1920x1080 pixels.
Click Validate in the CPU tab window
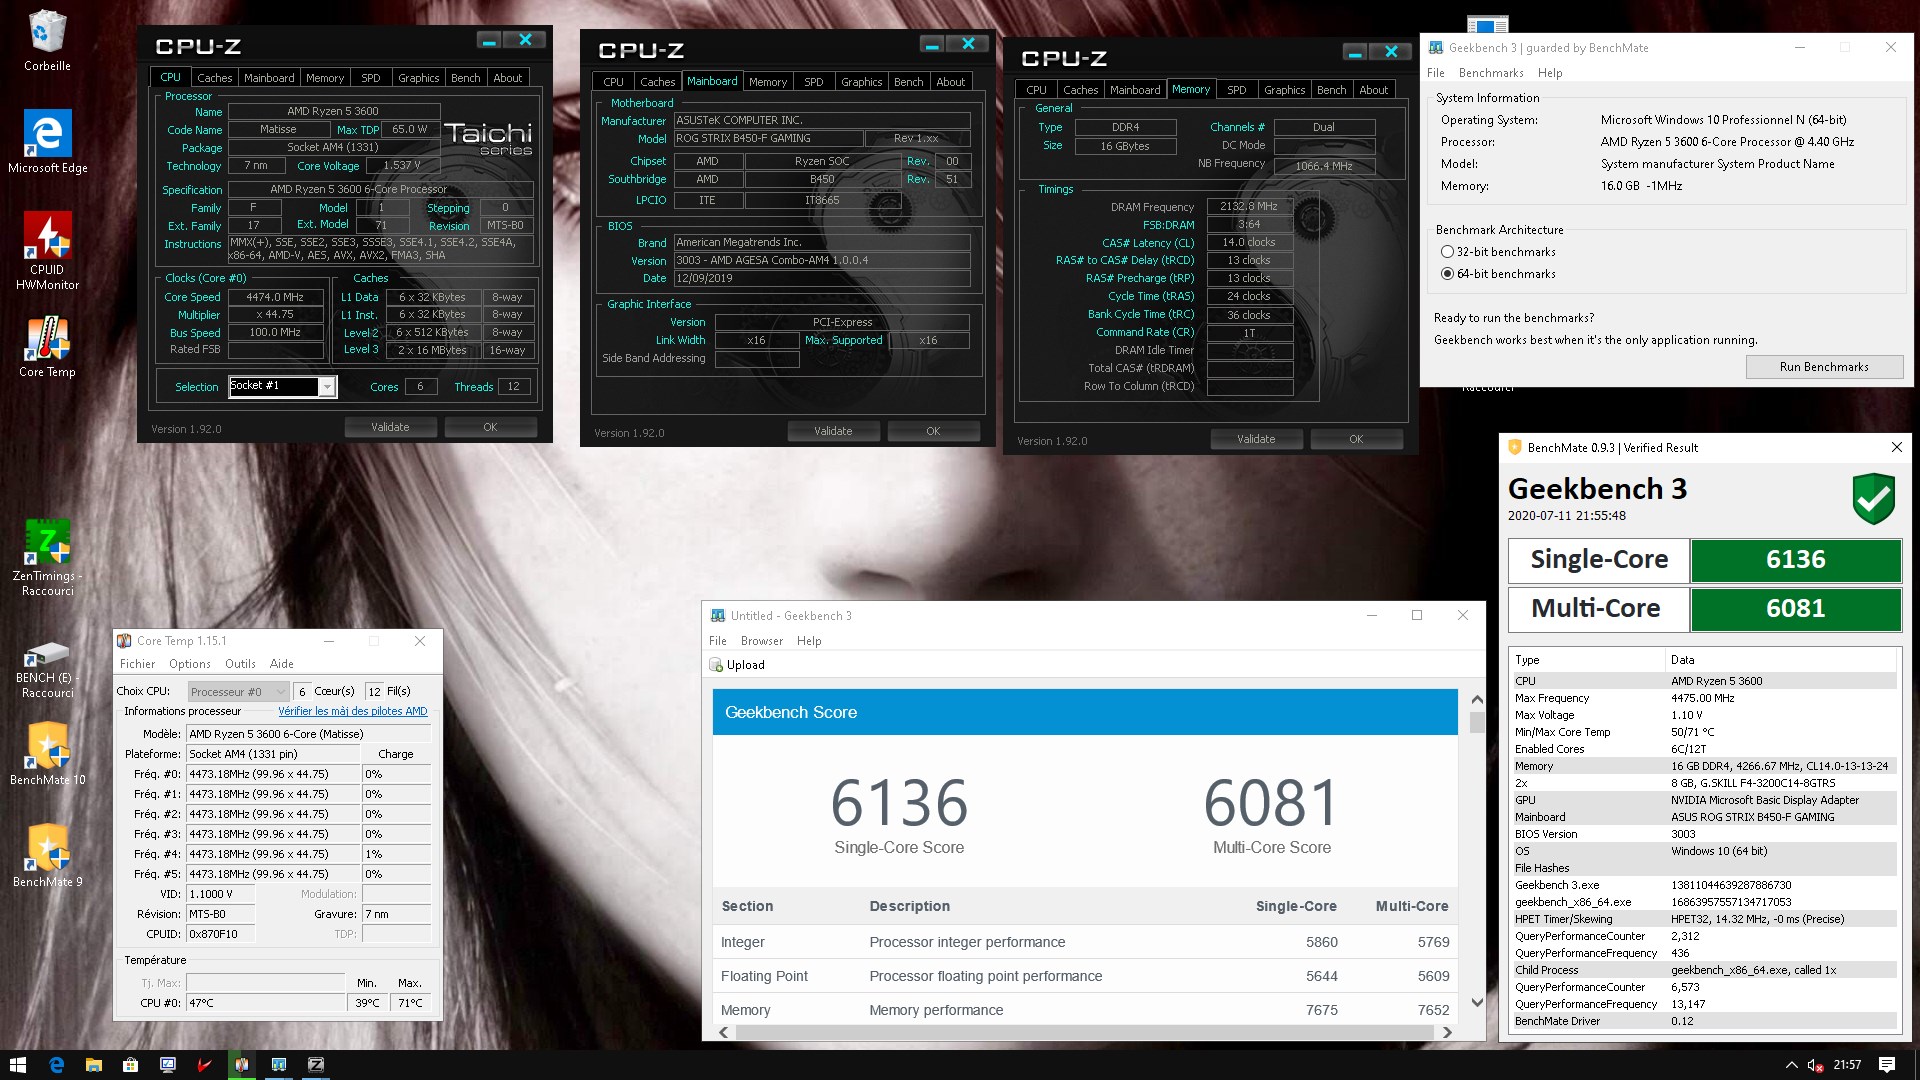(390, 427)
